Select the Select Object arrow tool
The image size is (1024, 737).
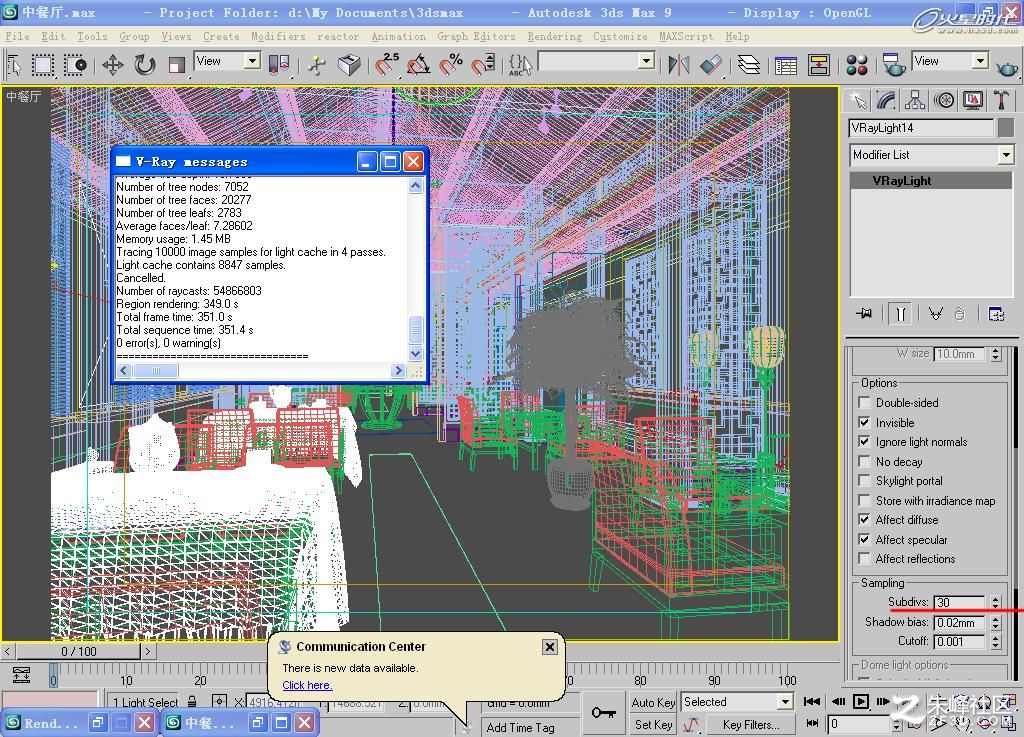pos(14,65)
